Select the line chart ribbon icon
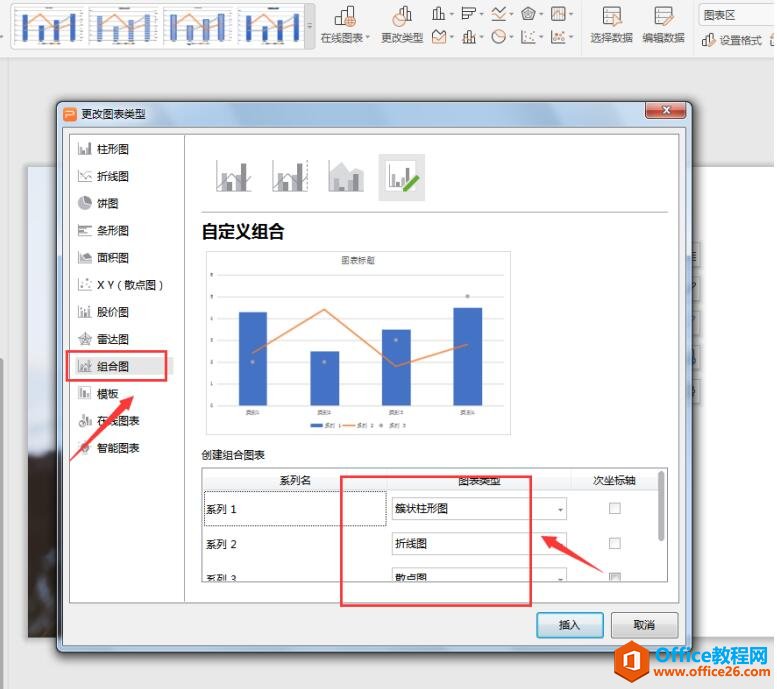The image size is (777, 689). (x=499, y=13)
